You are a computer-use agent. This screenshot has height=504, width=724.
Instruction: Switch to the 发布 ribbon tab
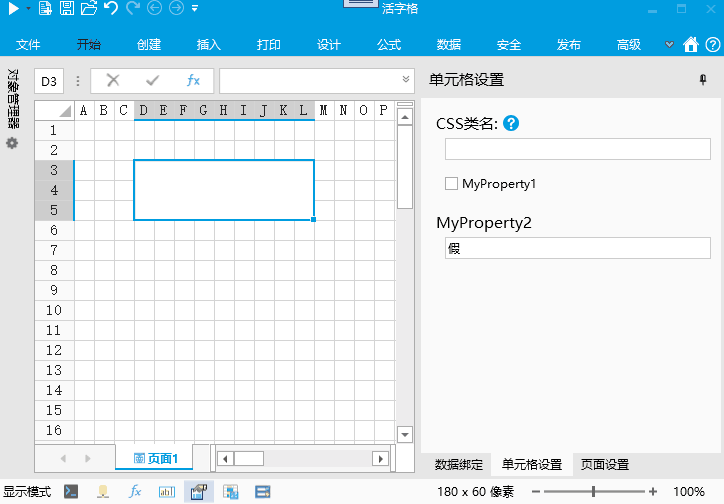568,45
